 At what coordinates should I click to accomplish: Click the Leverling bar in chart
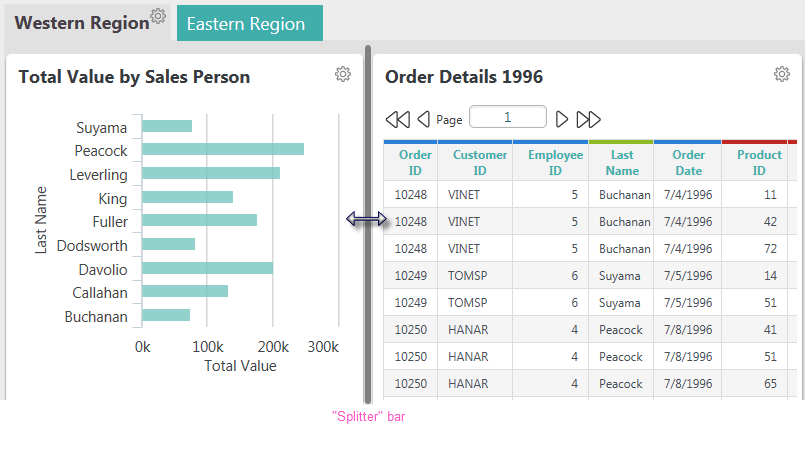pyautogui.click(x=211, y=173)
